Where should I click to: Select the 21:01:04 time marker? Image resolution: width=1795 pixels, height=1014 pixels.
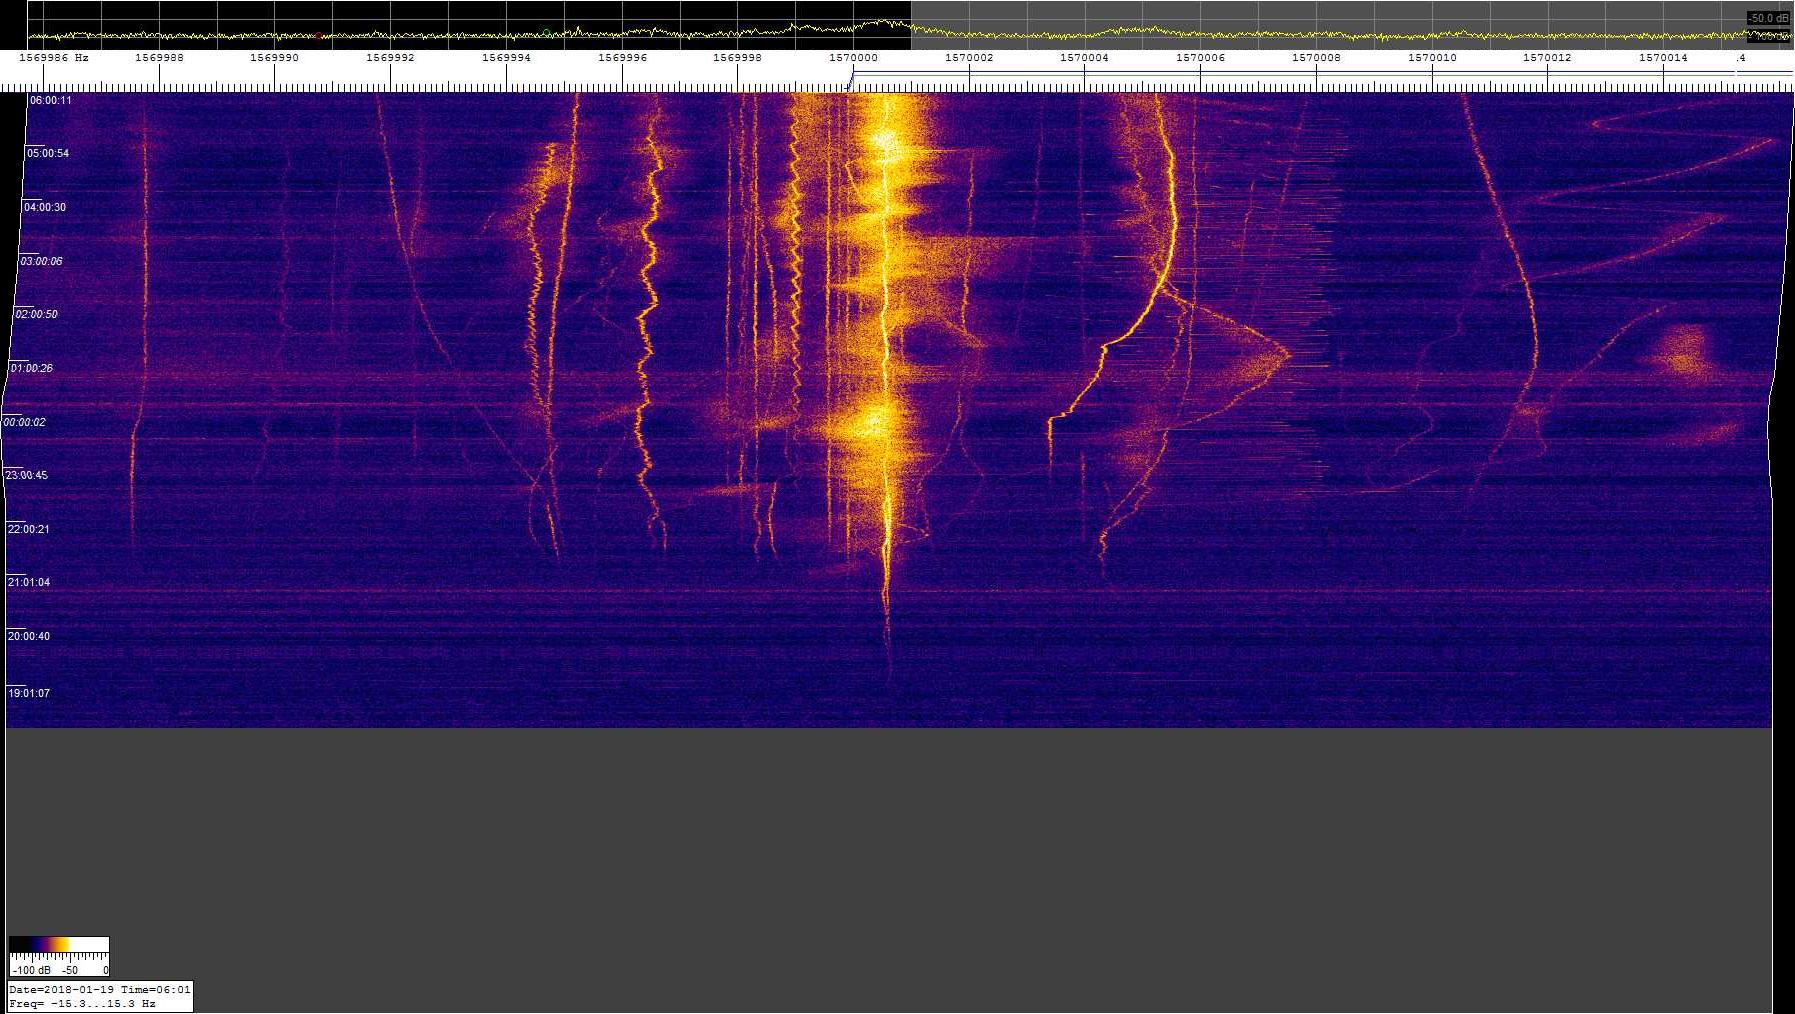29,583
